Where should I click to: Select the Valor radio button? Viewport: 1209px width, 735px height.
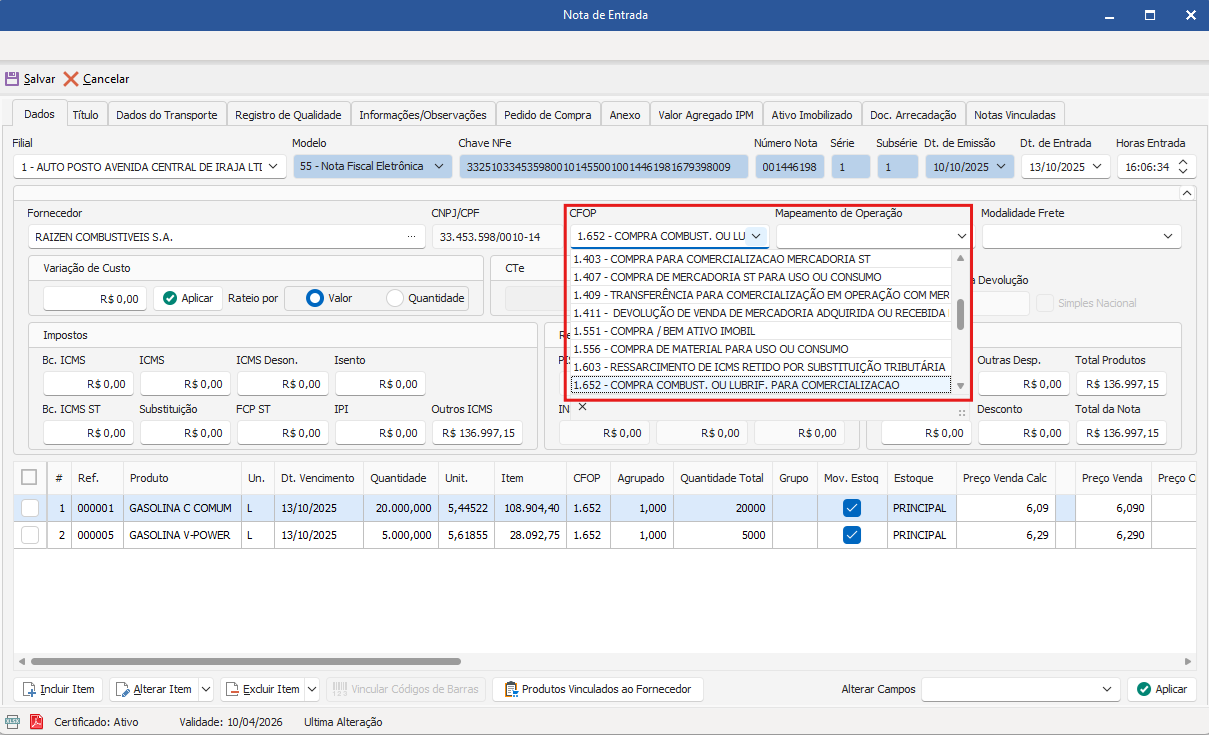click(x=315, y=298)
